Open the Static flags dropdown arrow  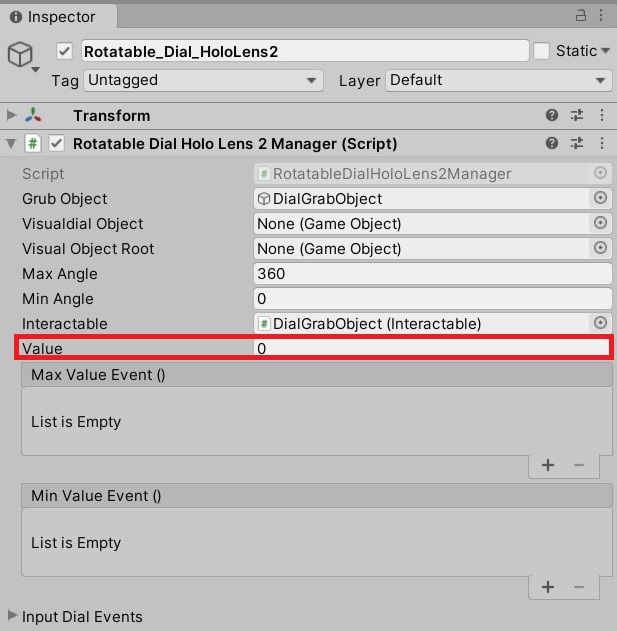(x=605, y=51)
